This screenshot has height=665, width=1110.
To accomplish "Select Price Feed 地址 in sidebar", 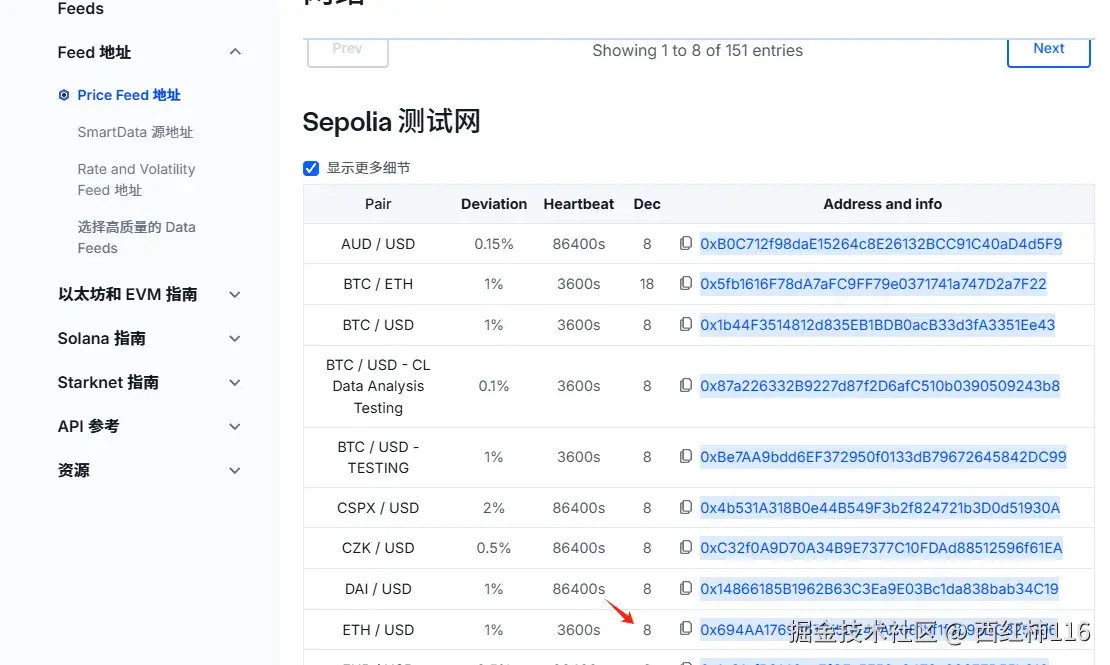I will click(129, 95).
